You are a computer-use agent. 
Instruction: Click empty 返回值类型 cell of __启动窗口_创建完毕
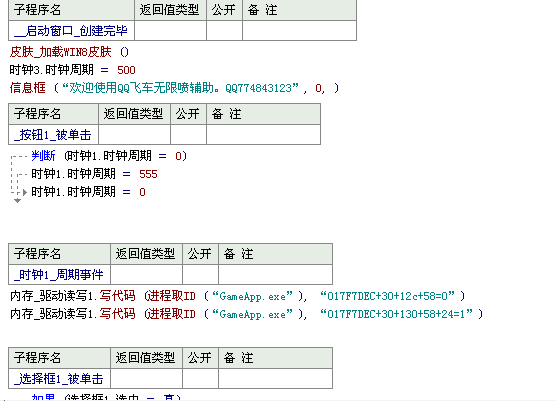(171, 31)
